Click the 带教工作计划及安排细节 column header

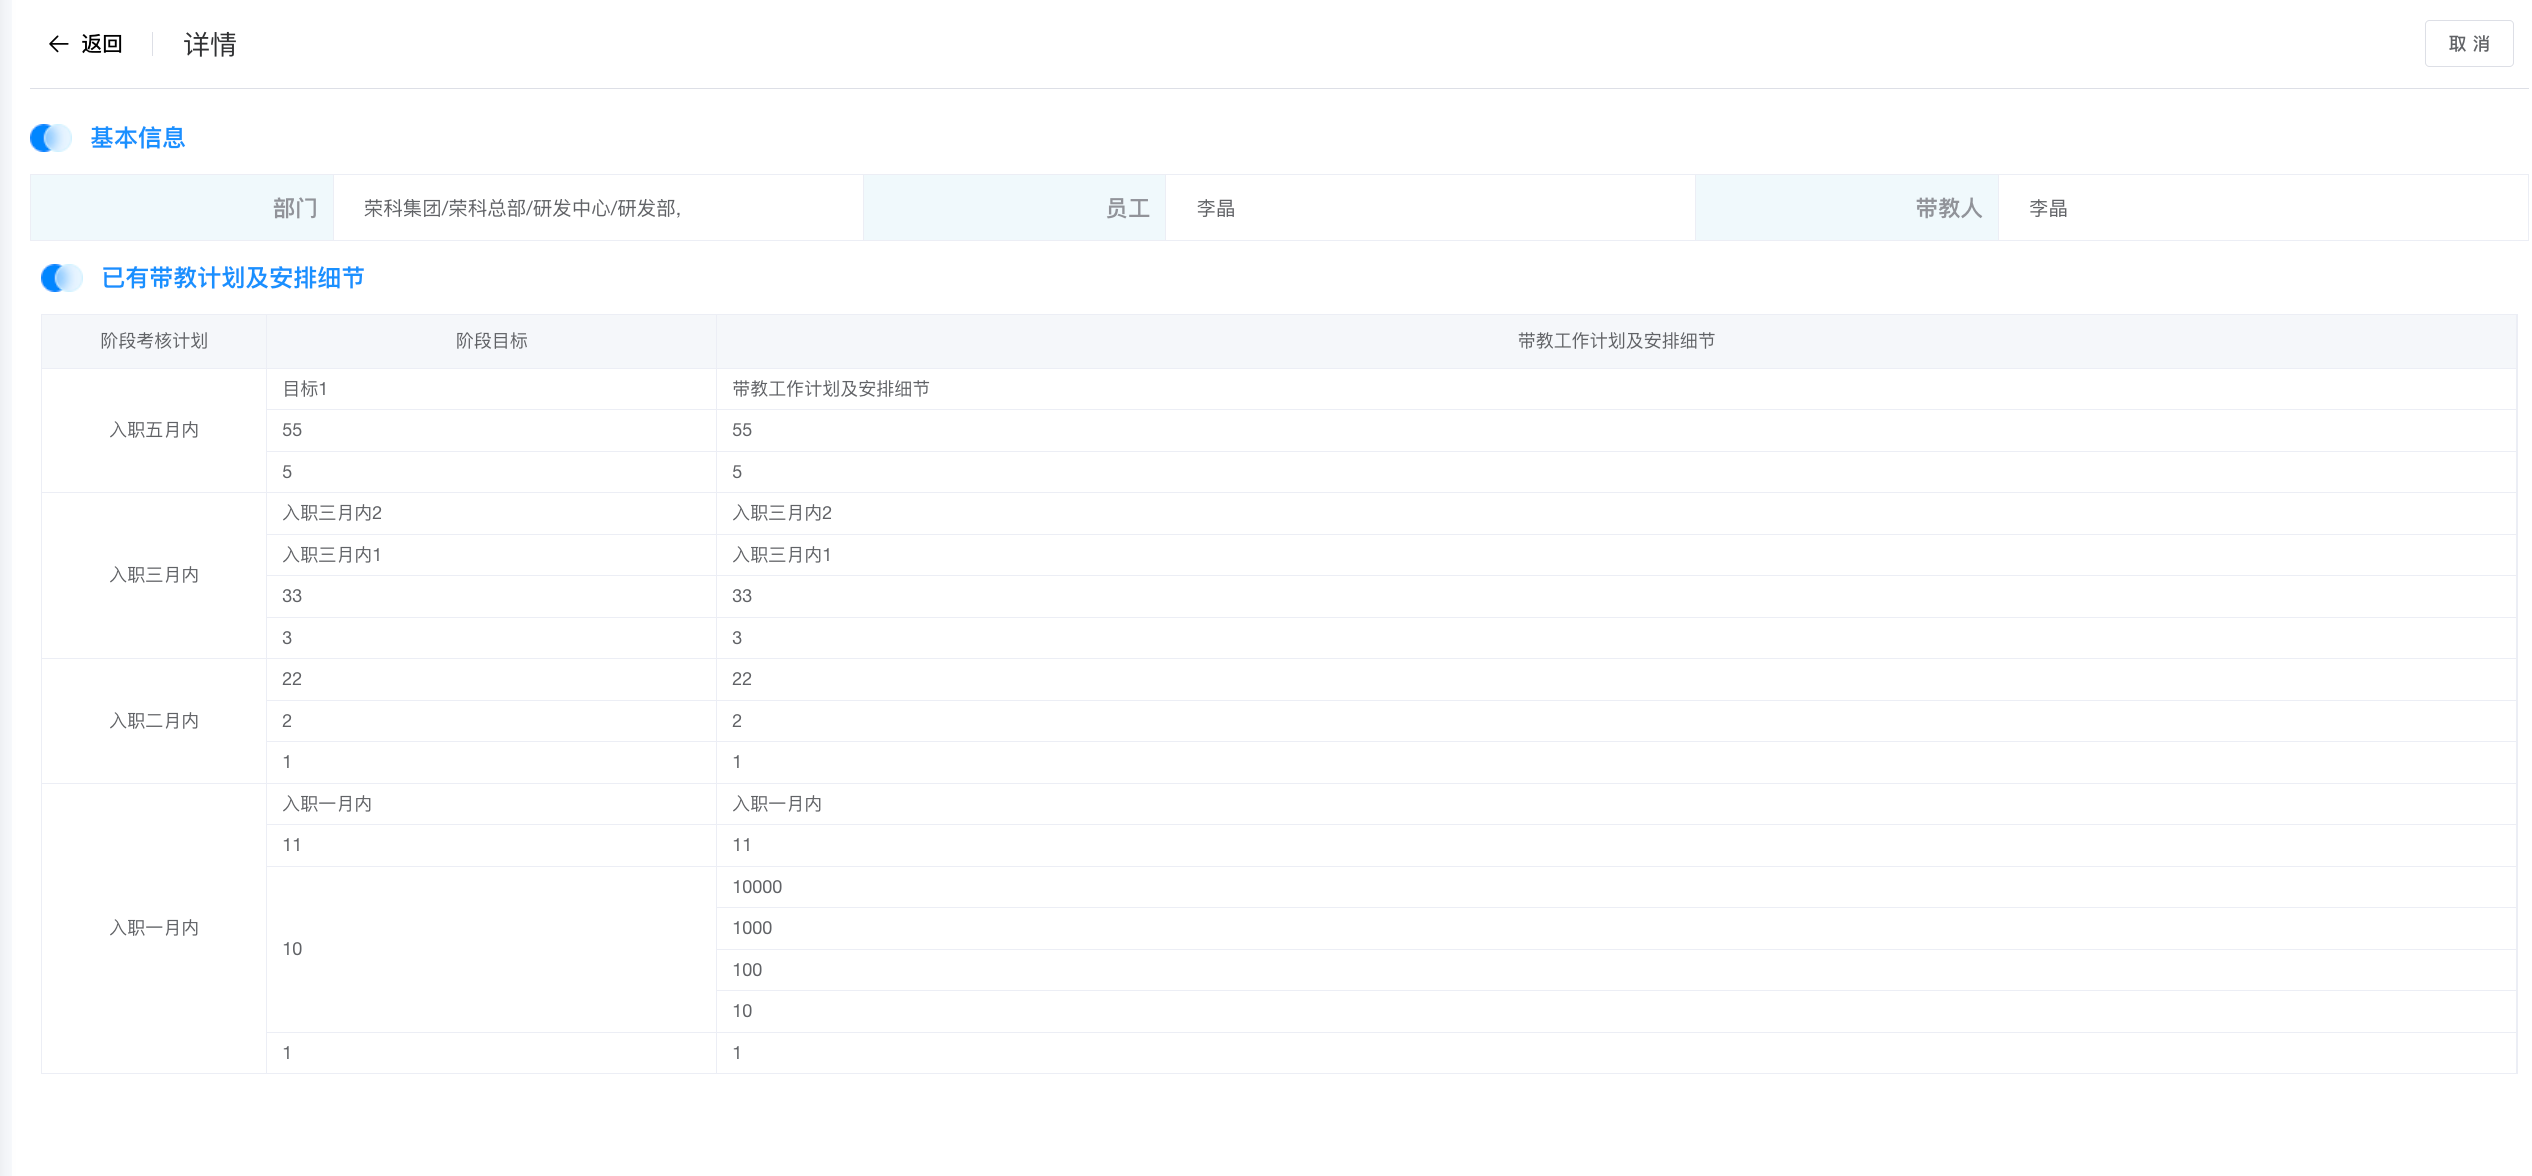[1616, 341]
